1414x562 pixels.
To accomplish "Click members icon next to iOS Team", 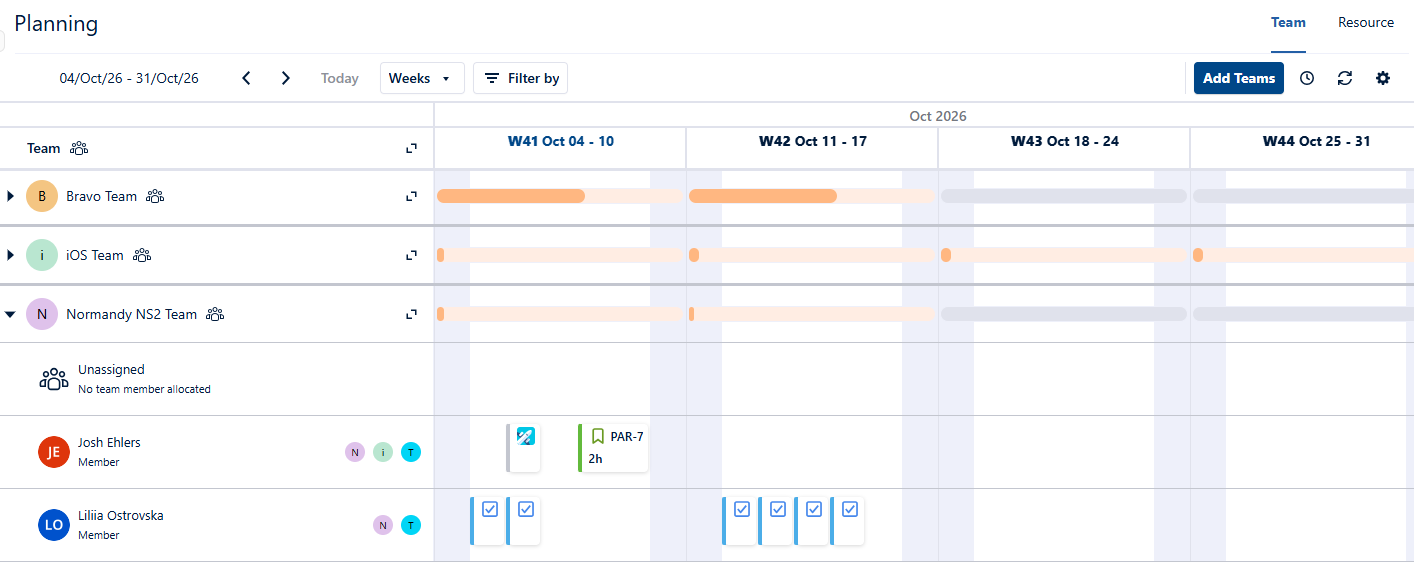I will [142, 255].
